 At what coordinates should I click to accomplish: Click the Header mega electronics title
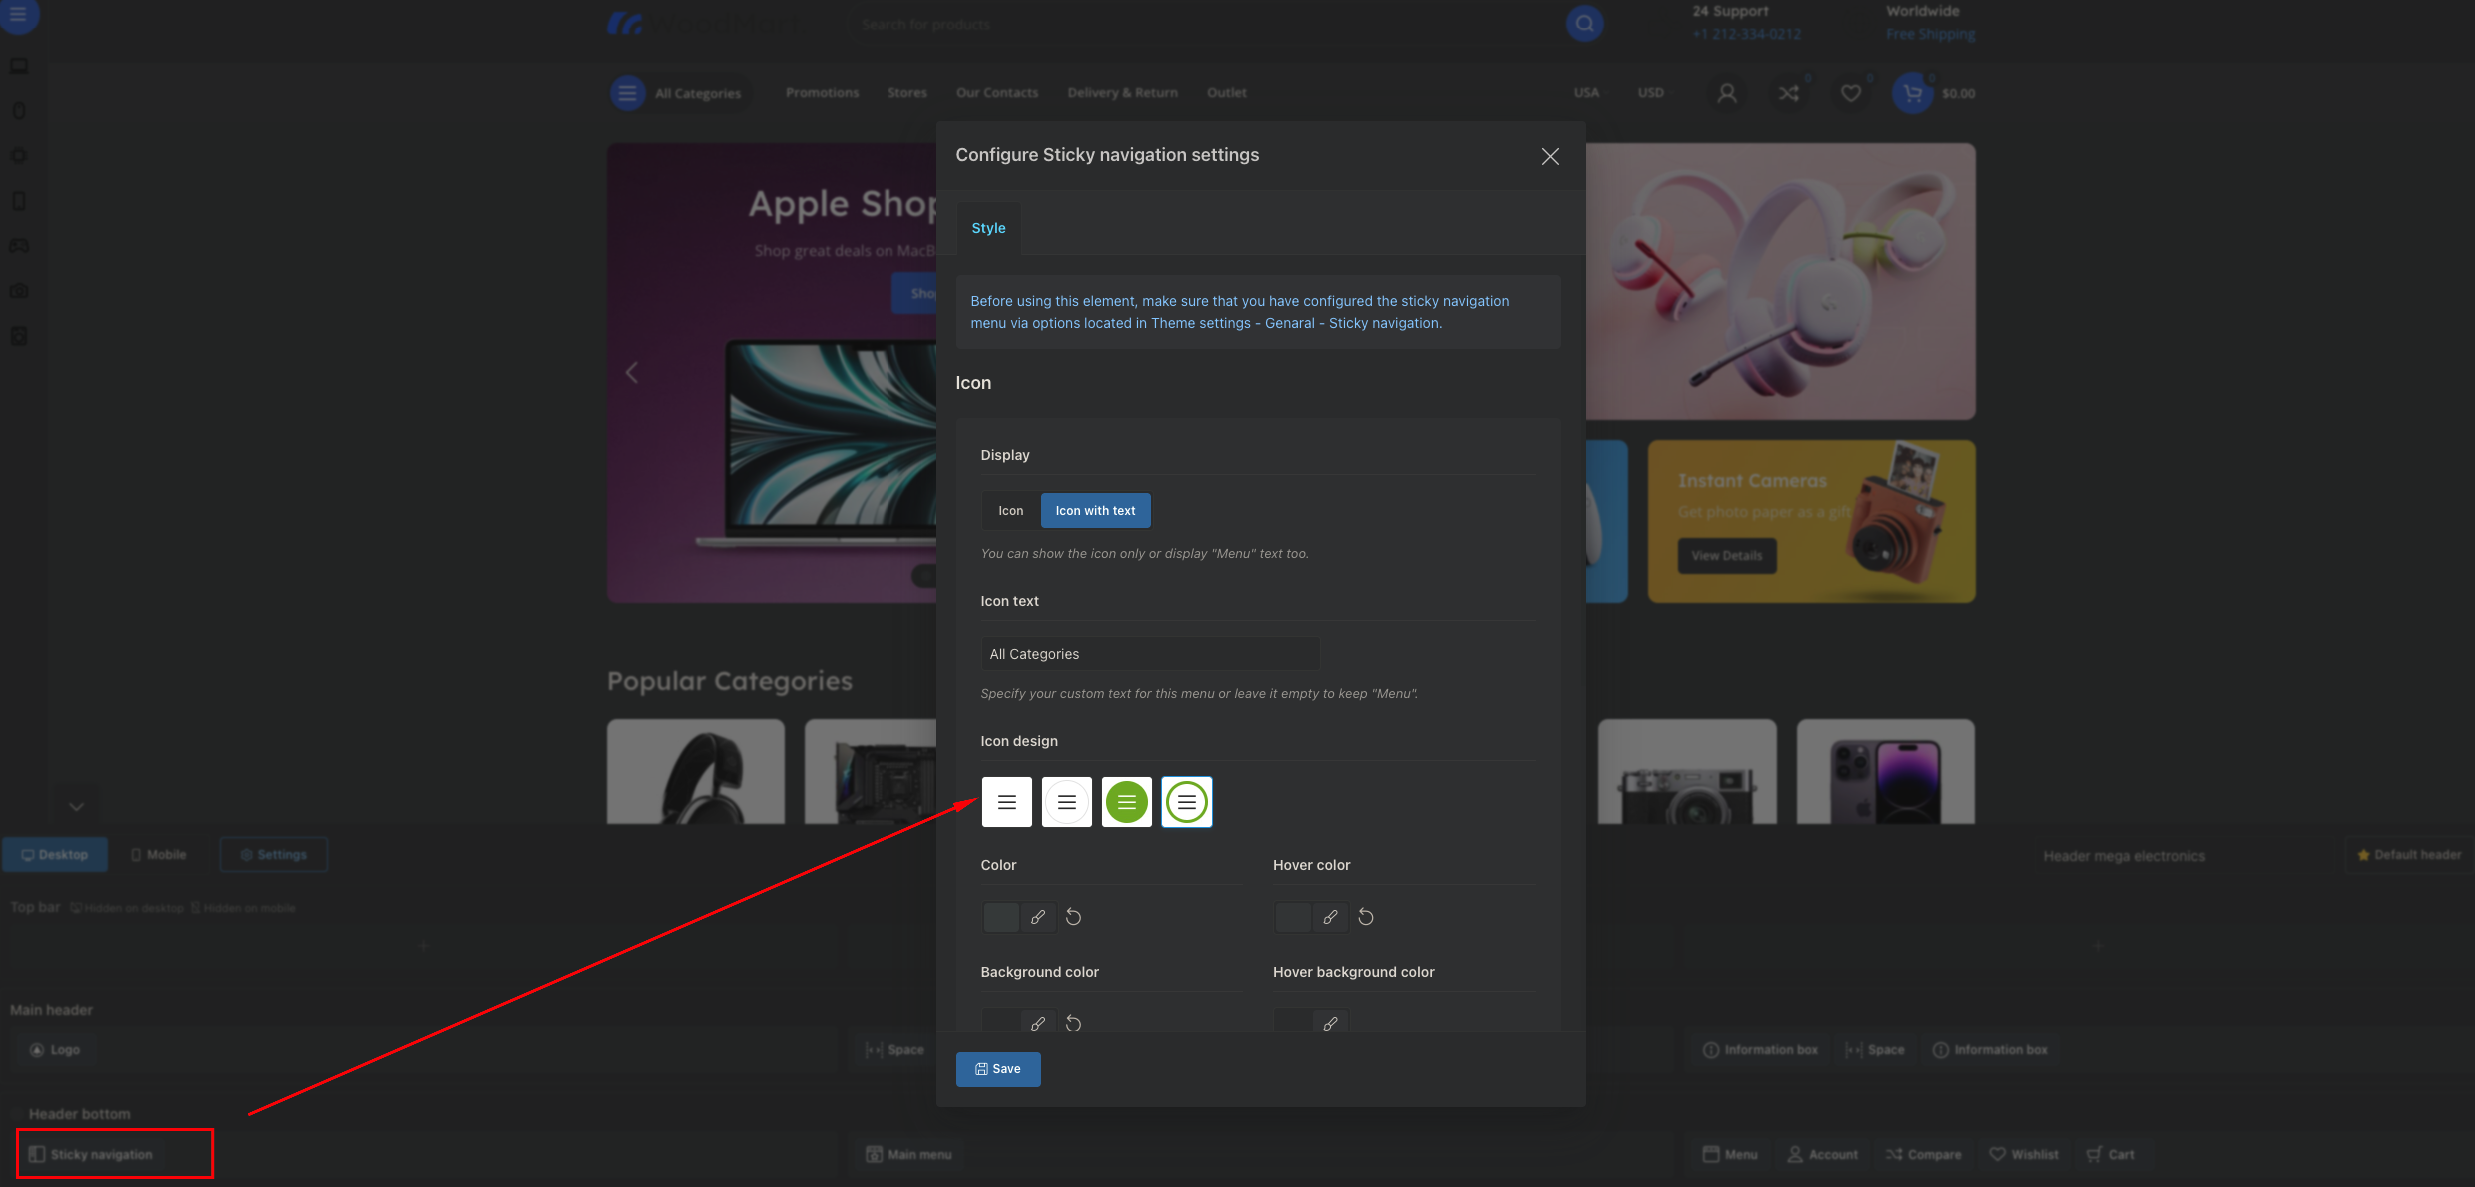pos(2124,856)
